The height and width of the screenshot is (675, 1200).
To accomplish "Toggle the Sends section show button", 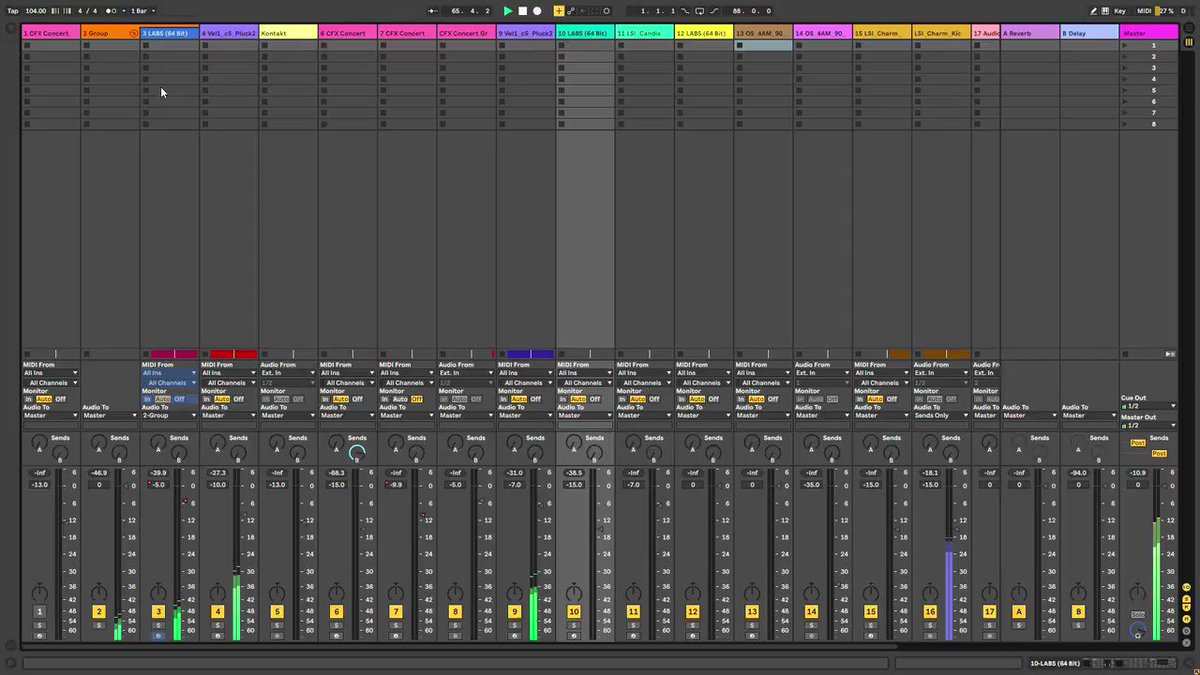I will pyautogui.click(x=1187, y=597).
